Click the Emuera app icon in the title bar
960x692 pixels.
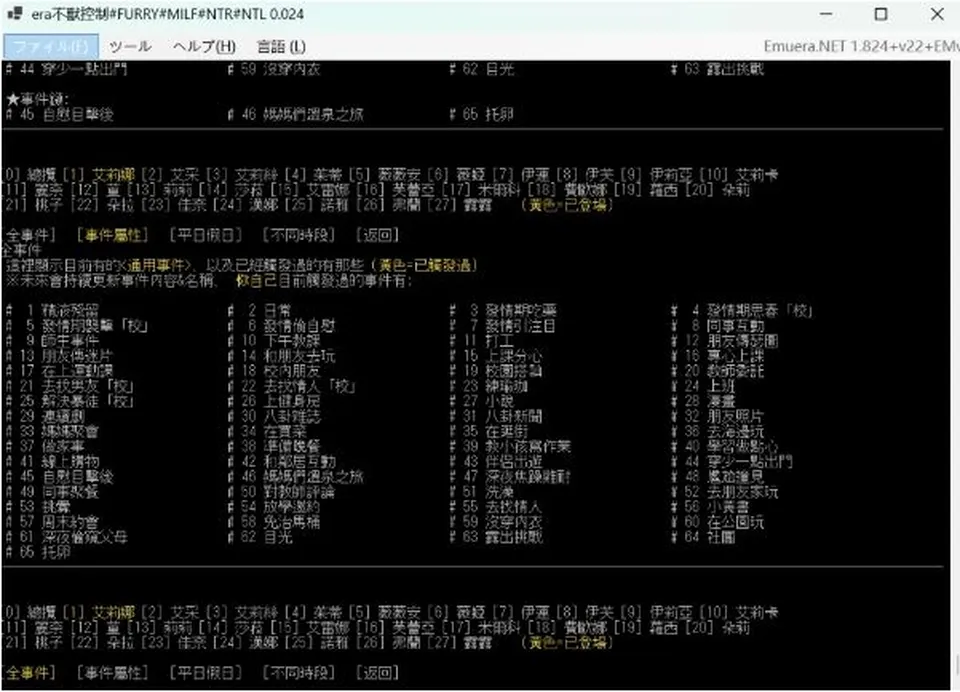15,13
